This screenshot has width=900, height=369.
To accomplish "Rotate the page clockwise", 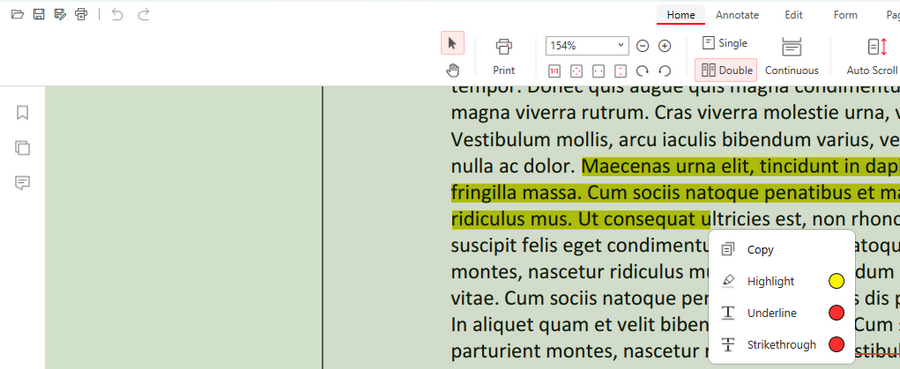I will pos(642,71).
